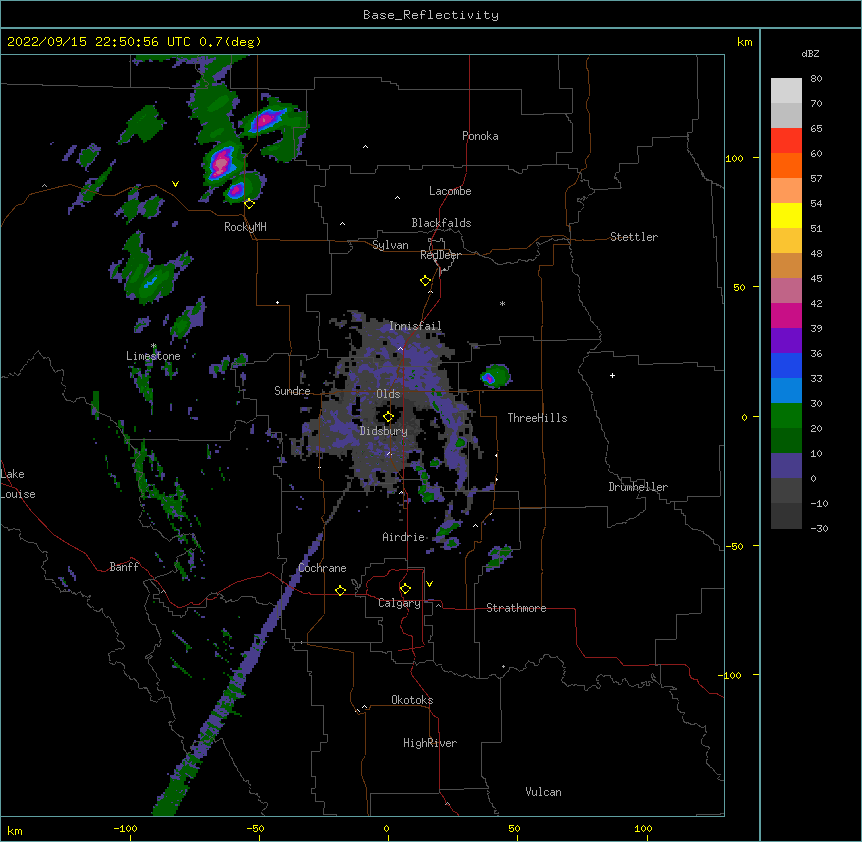Screen dimensions: 862x842
Task: Click the ThreeHills town label
Action: (x=537, y=418)
